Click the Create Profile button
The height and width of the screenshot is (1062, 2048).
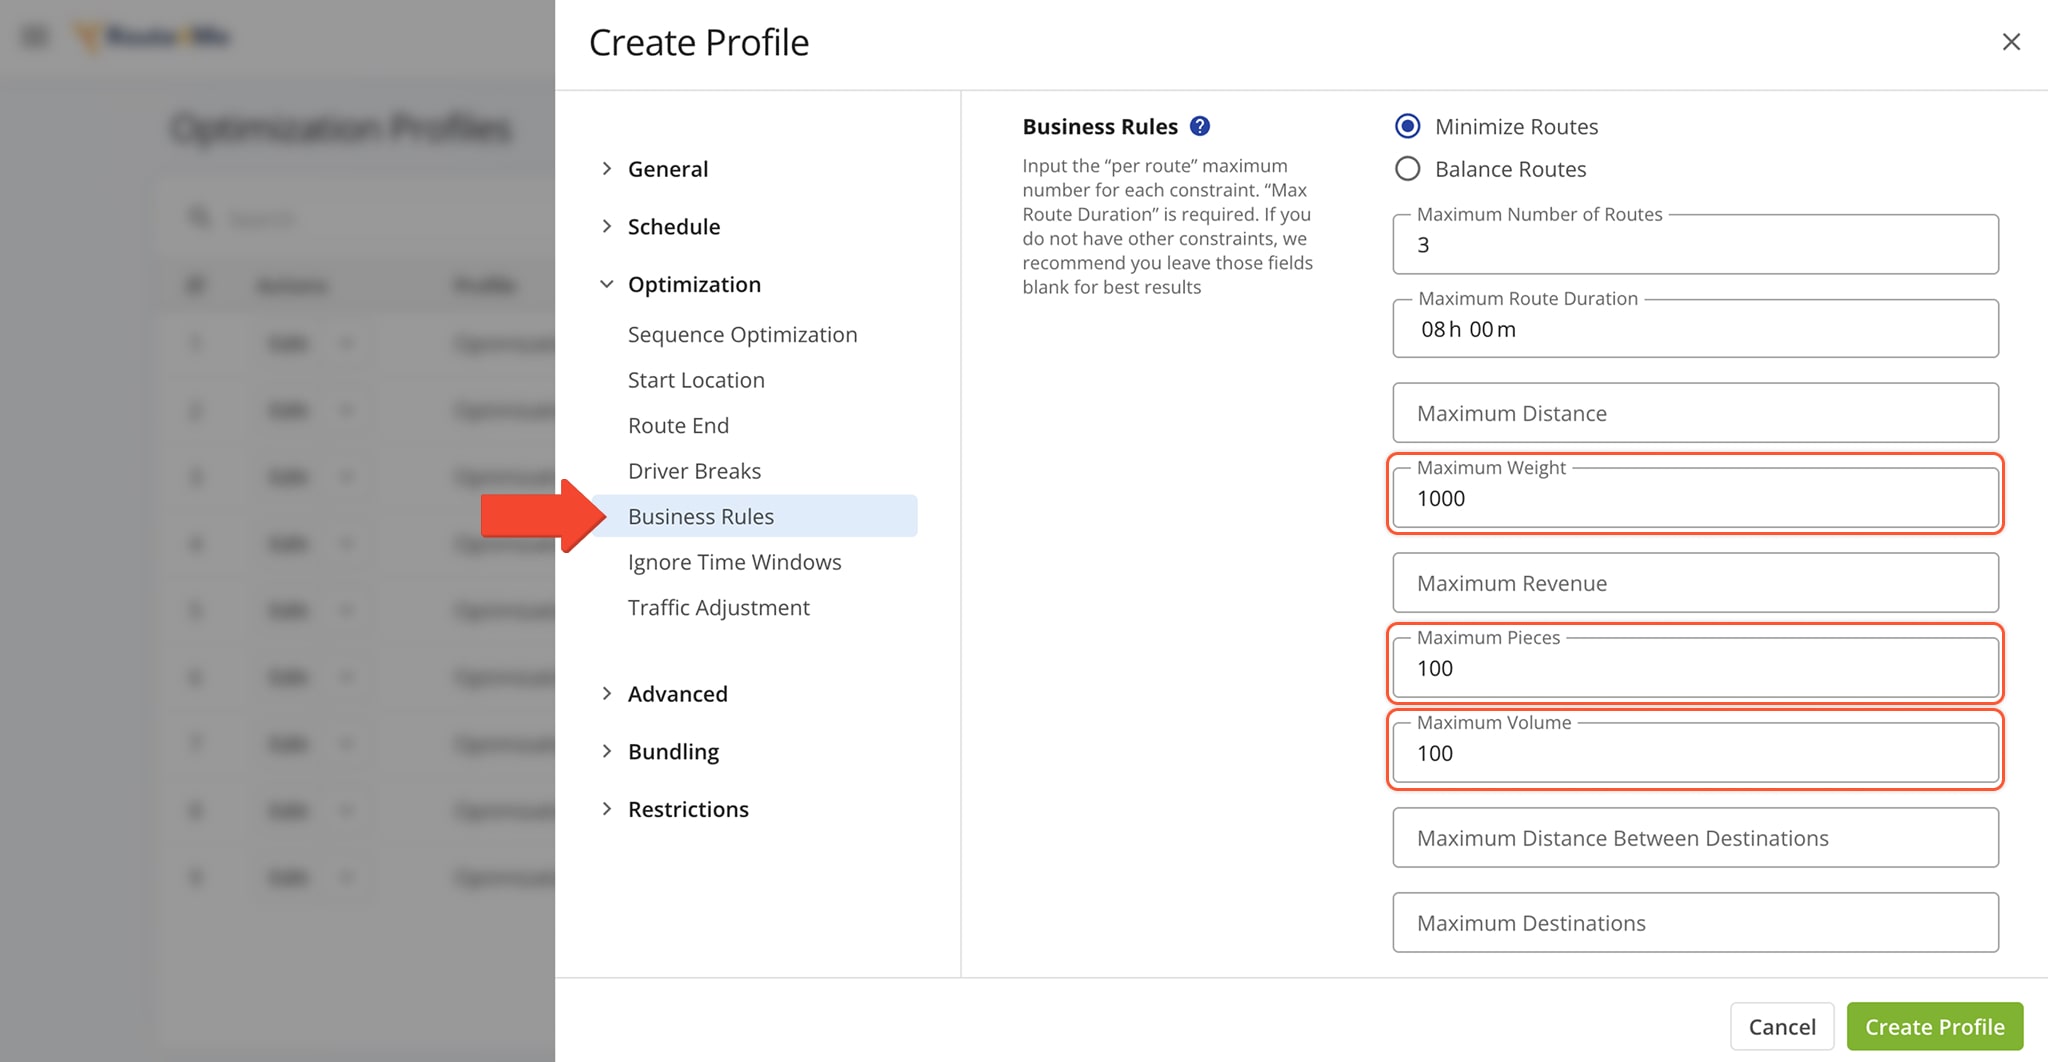tap(1934, 1027)
